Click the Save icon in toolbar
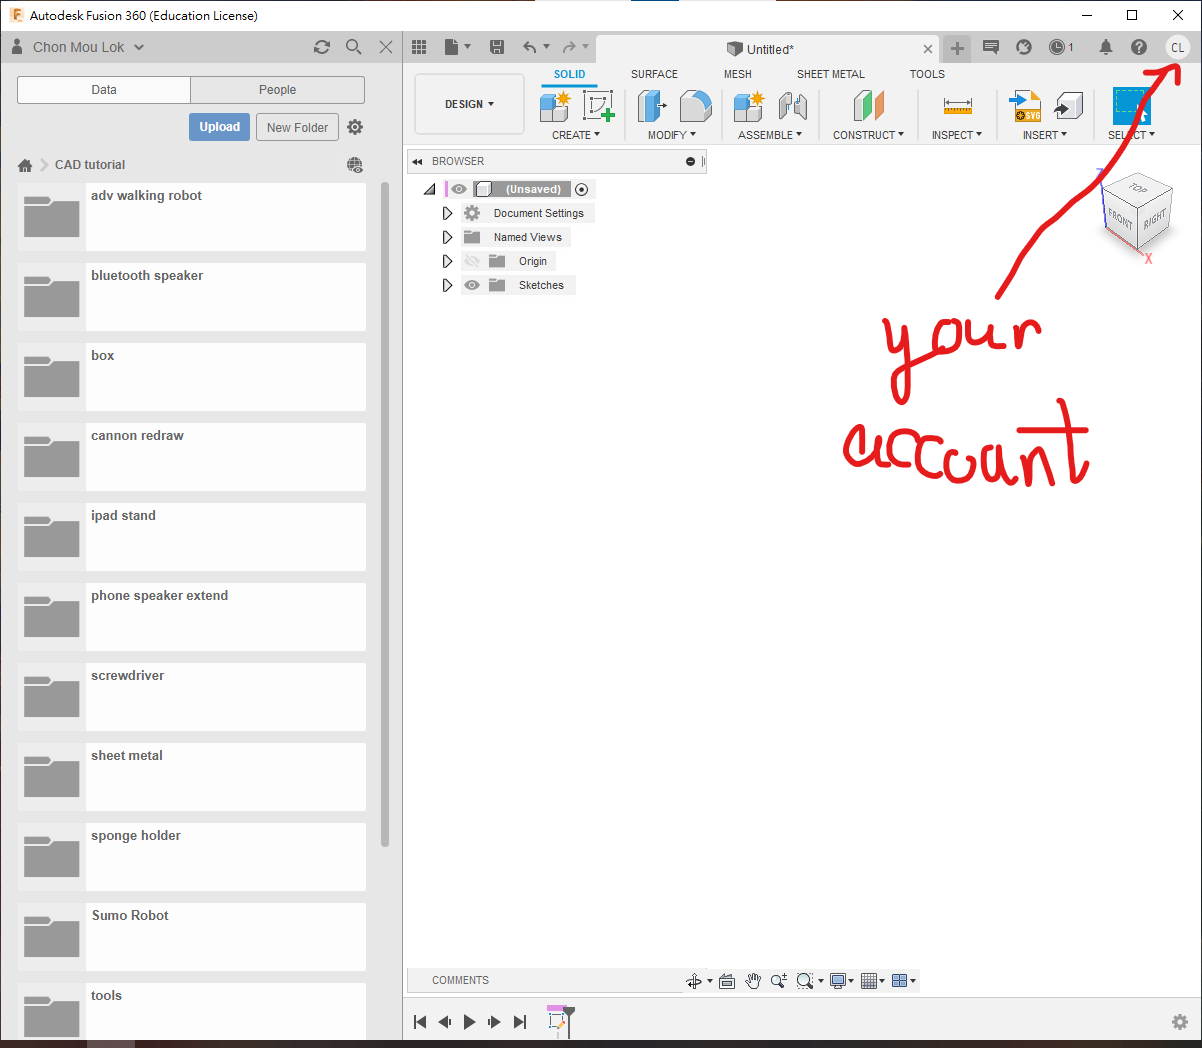 497,47
